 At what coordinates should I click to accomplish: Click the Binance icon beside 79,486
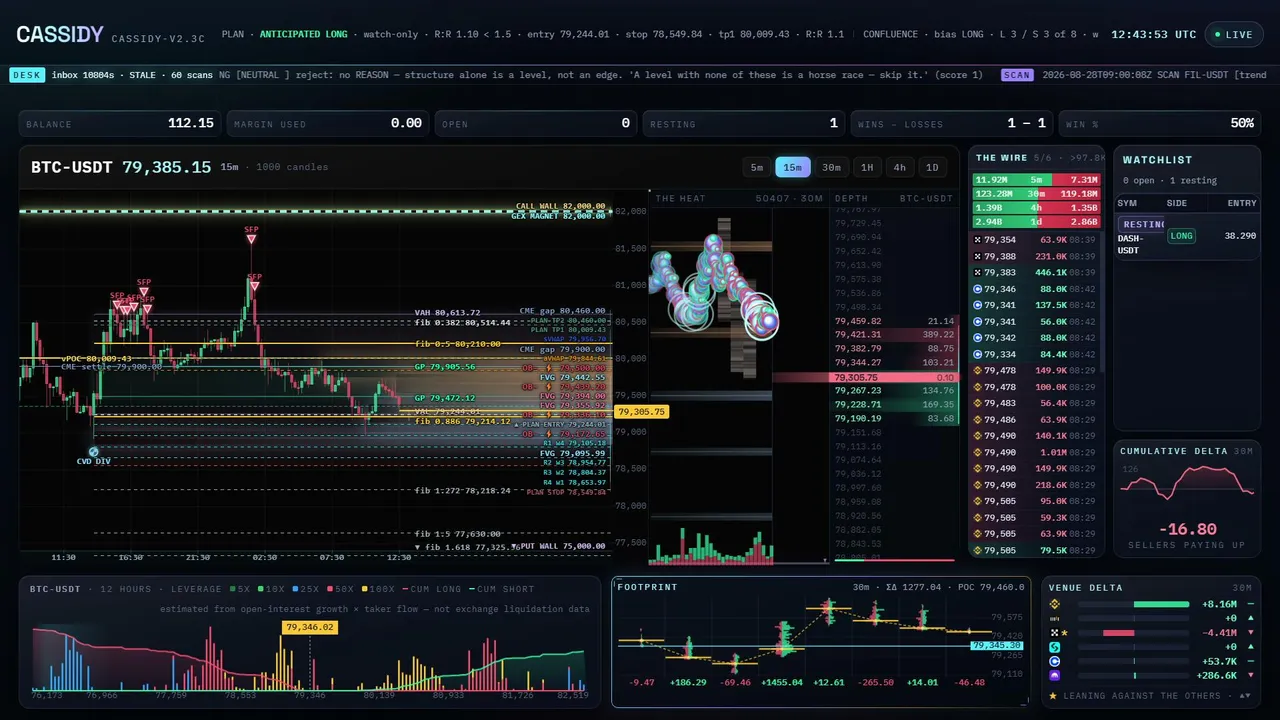[x=977, y=420]
